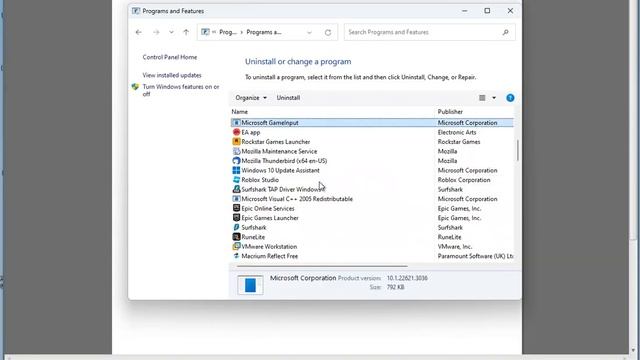This screenshot has height=360, width=640.
Task: Click the change view icon
Action: tap(482, 98)
